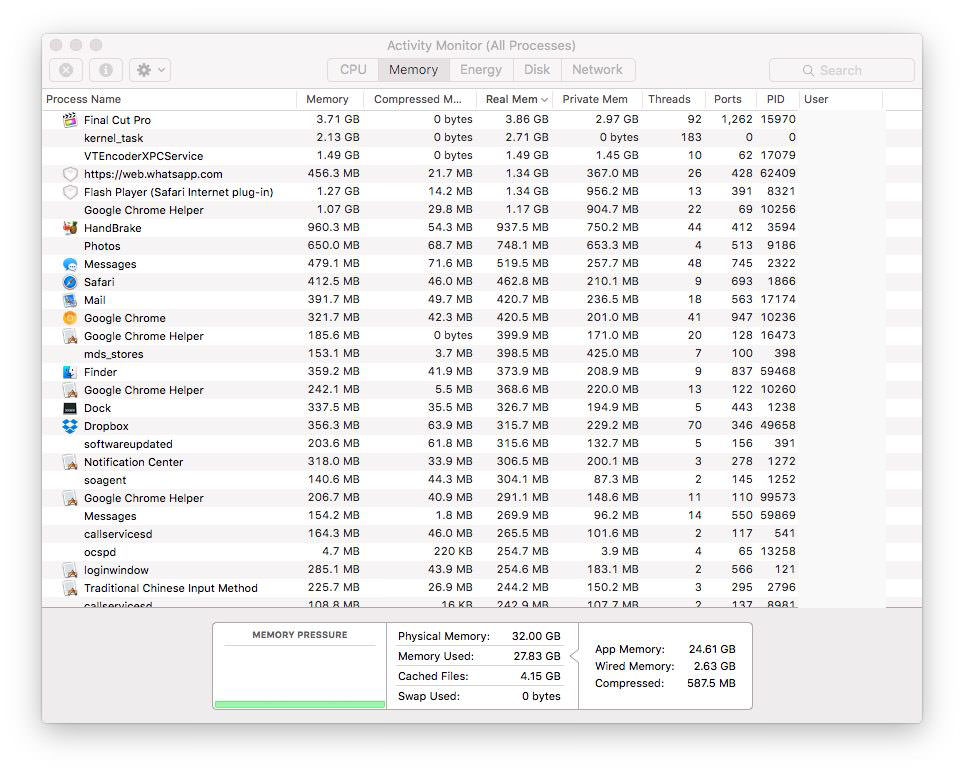Click the Safari row PID 1866
This screenshot has width=964, height=773.
click(781, 282)
